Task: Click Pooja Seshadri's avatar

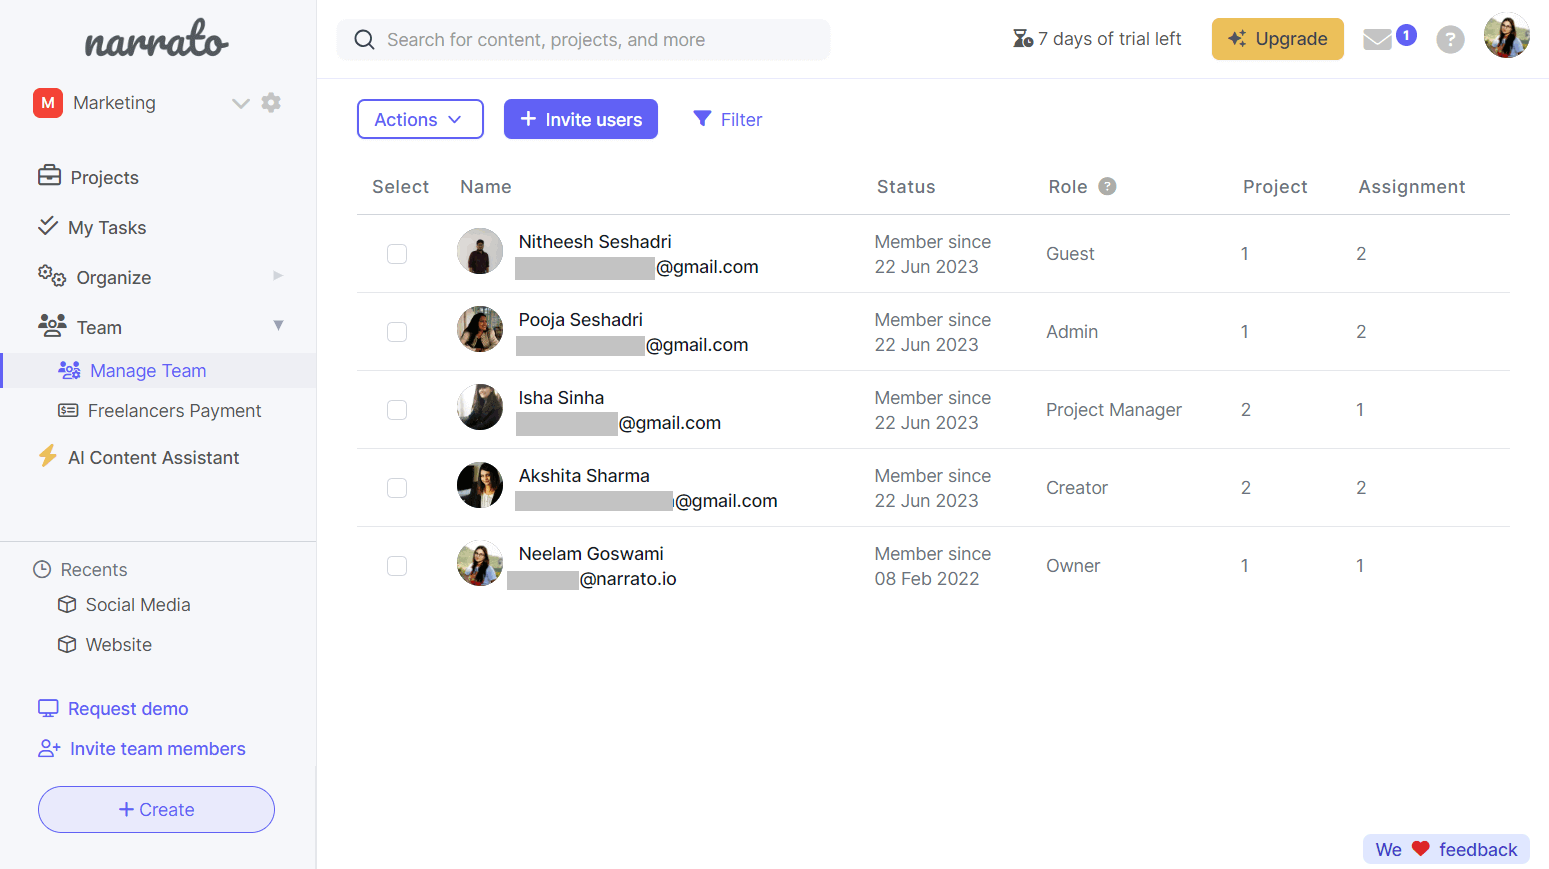Action: tap(480, 329)
